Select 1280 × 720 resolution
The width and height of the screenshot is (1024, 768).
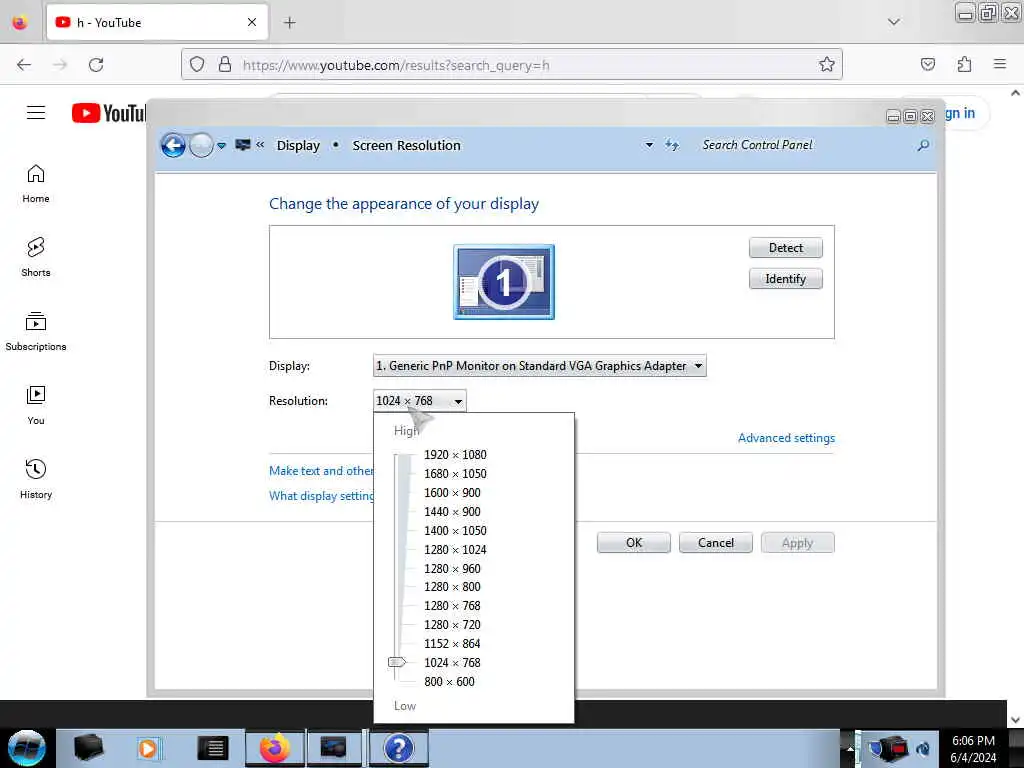(452, 624)
